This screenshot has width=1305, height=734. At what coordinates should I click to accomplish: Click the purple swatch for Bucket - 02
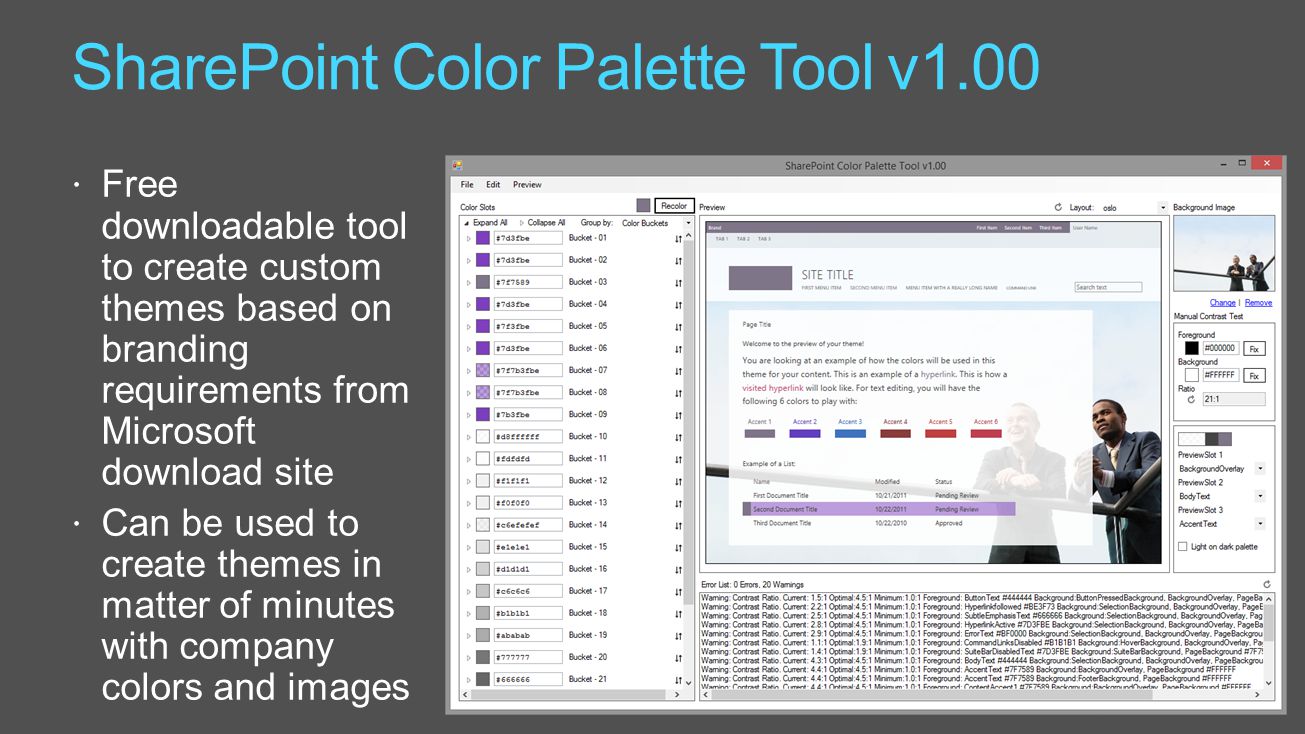(483, 260)
